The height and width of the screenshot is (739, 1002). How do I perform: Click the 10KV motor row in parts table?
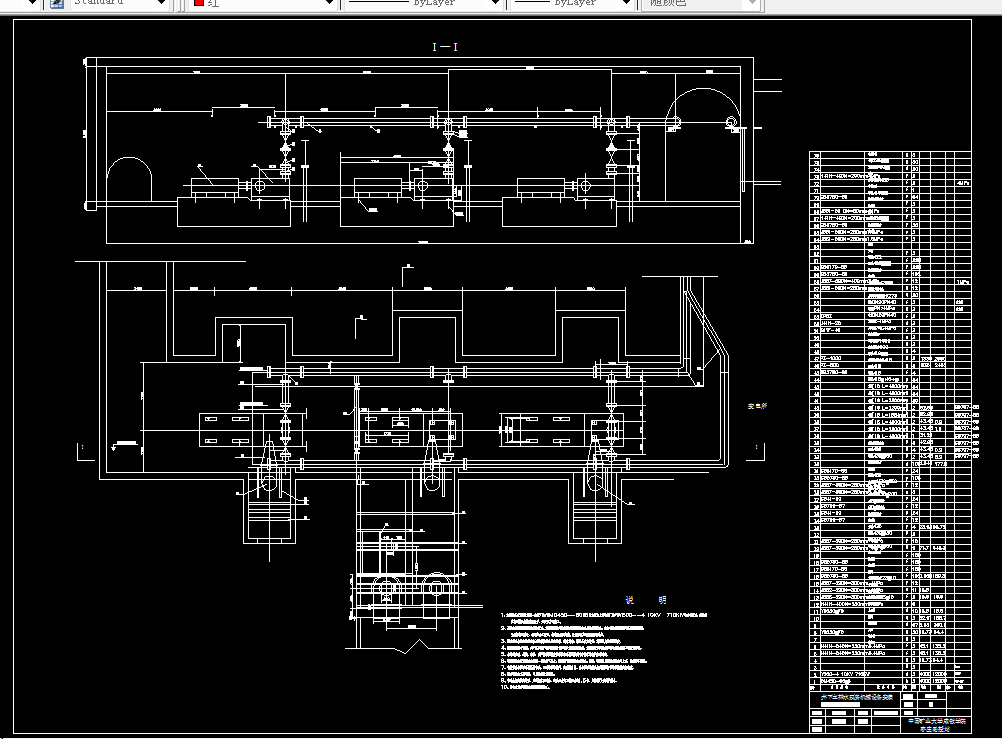[x=890, y=674]
